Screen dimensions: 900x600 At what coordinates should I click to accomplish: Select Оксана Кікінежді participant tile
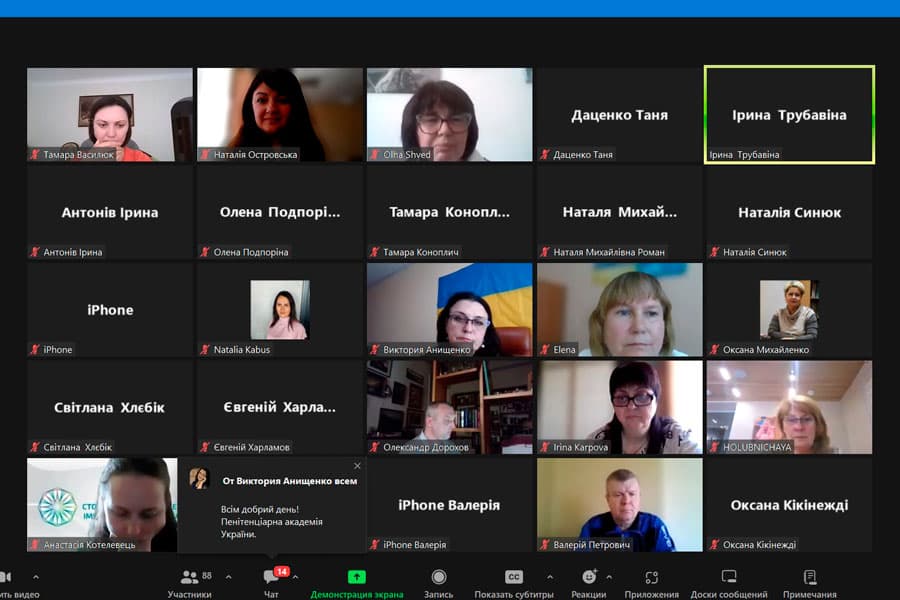(x=789, y=505)
